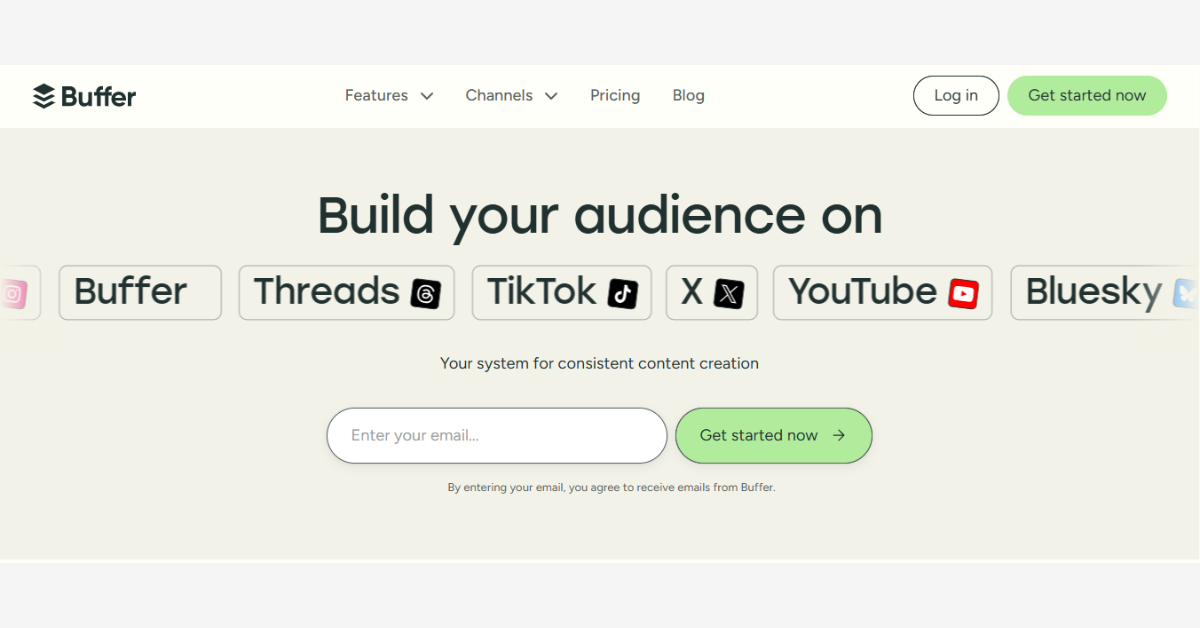Viewport: 1200px width, 628px height.
Task: Click the X logo icon
Action: 729,293
